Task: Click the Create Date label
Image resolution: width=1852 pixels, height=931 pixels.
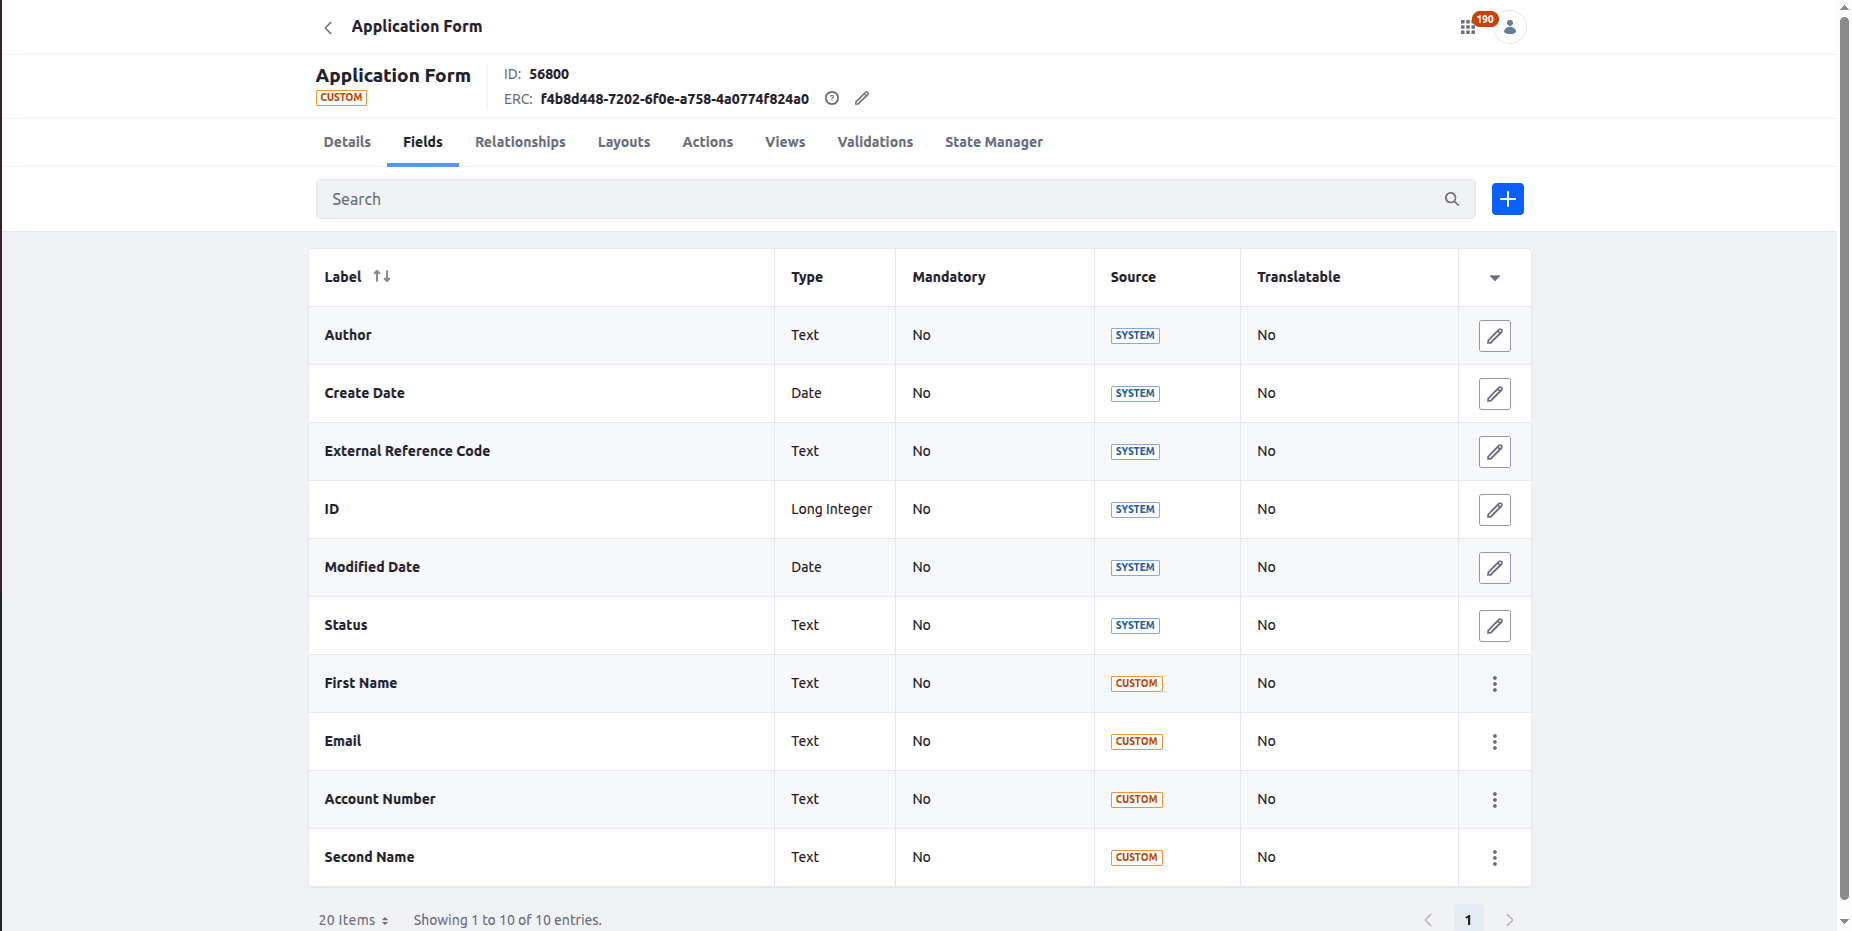Action: 365,393
